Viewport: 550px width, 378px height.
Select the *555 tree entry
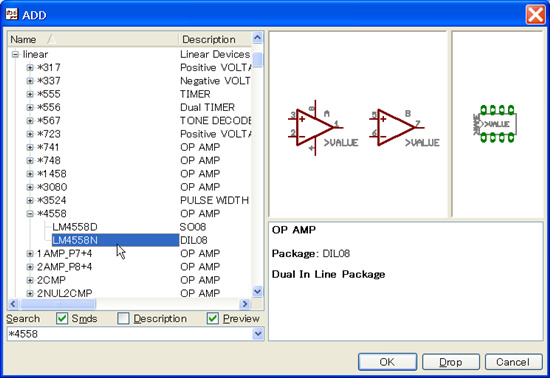(x=49, y=94)
